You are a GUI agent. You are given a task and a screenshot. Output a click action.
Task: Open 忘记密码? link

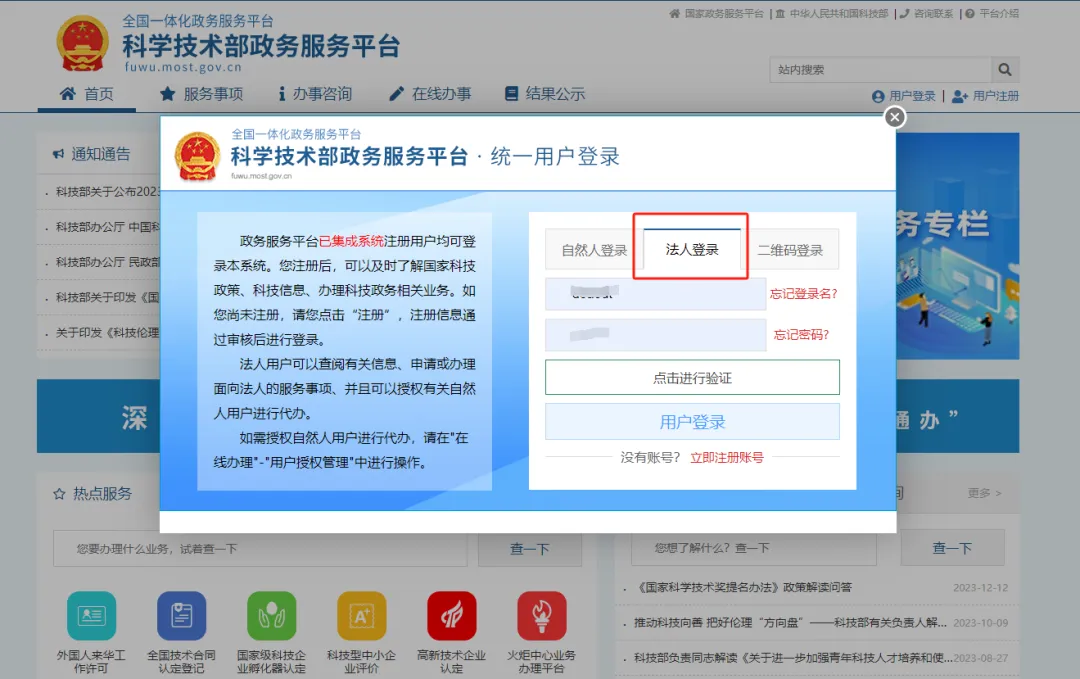click(801, 335)
